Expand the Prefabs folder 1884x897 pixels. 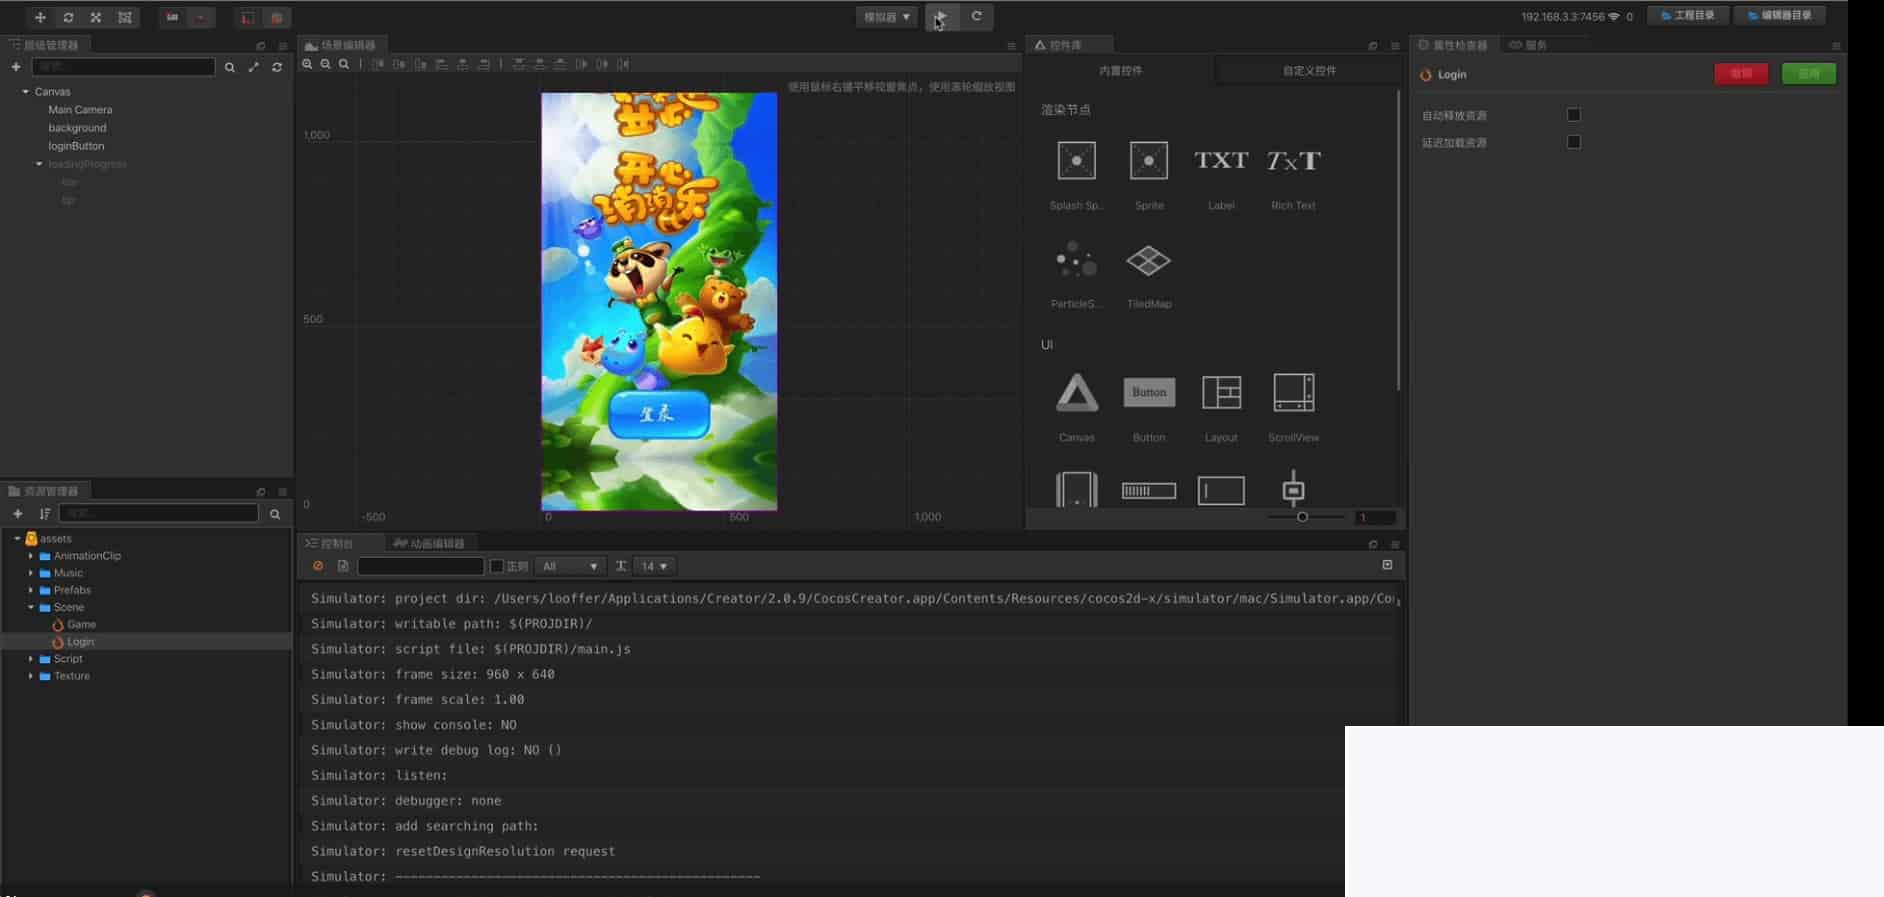click(31, 590)
